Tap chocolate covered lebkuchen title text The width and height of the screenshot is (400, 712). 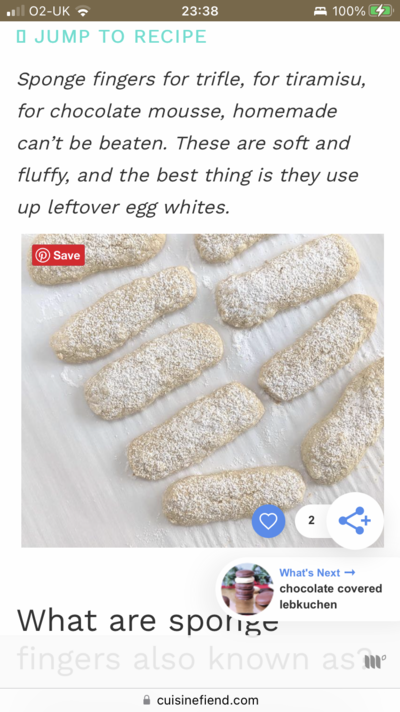coord(331,597)
